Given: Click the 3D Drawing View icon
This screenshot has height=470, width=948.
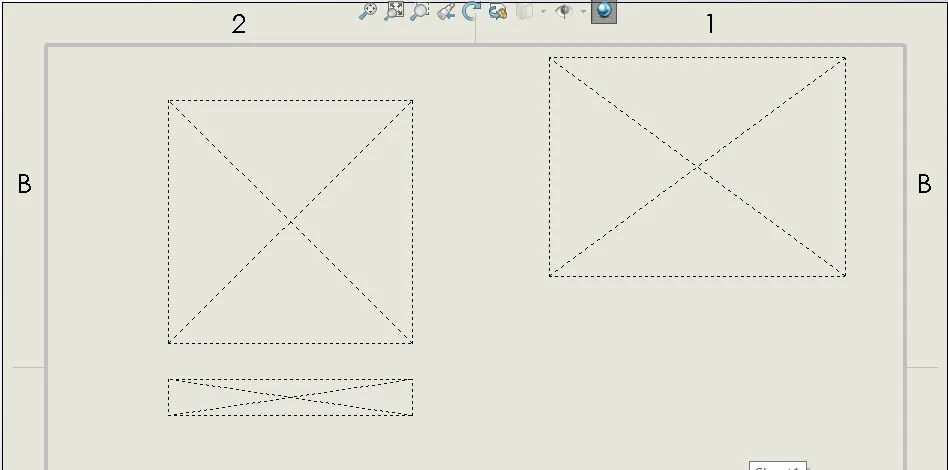Looking at the screenshot, I should [498, 11].
